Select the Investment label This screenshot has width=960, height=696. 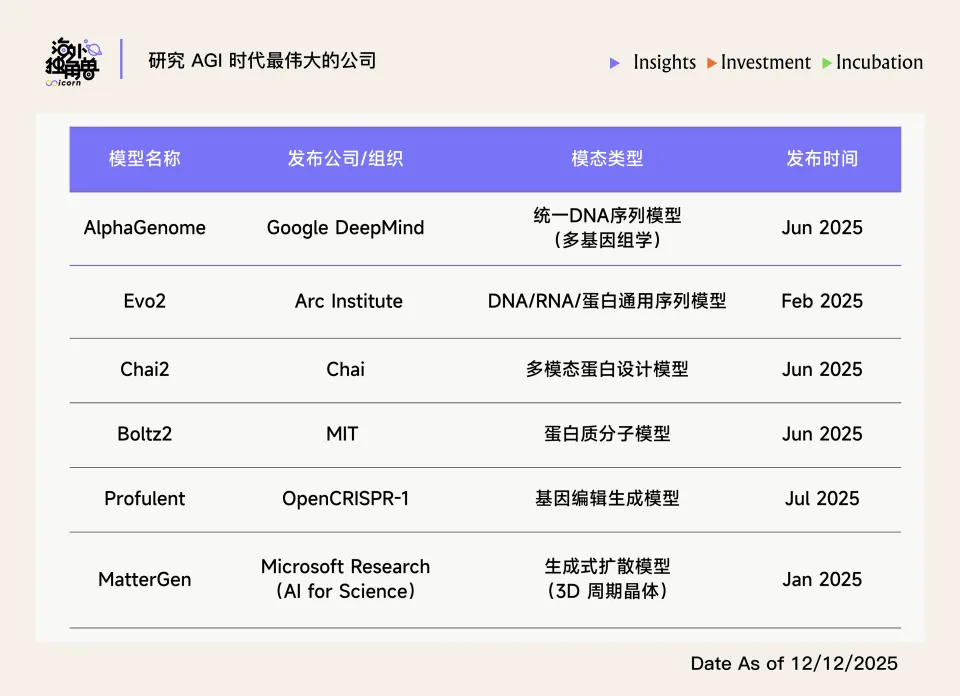coord(766,62)
